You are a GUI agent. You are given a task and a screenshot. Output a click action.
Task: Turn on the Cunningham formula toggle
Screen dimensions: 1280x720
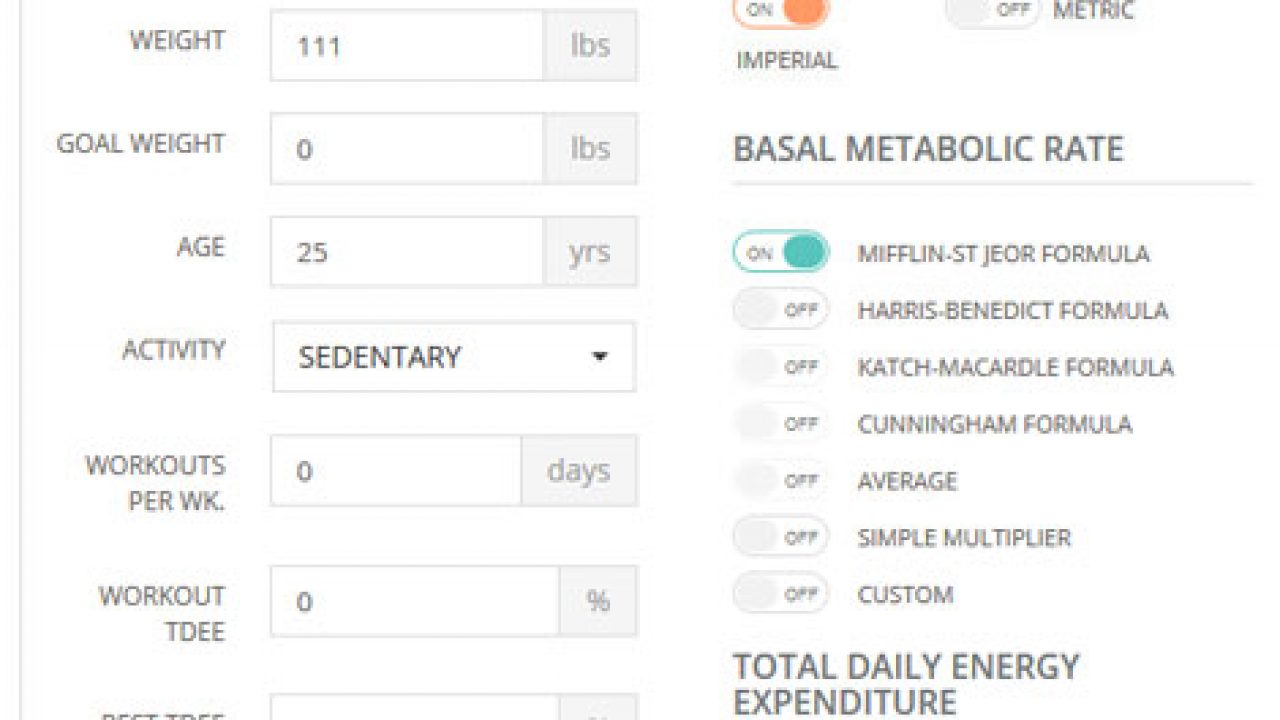pos(781,423)
